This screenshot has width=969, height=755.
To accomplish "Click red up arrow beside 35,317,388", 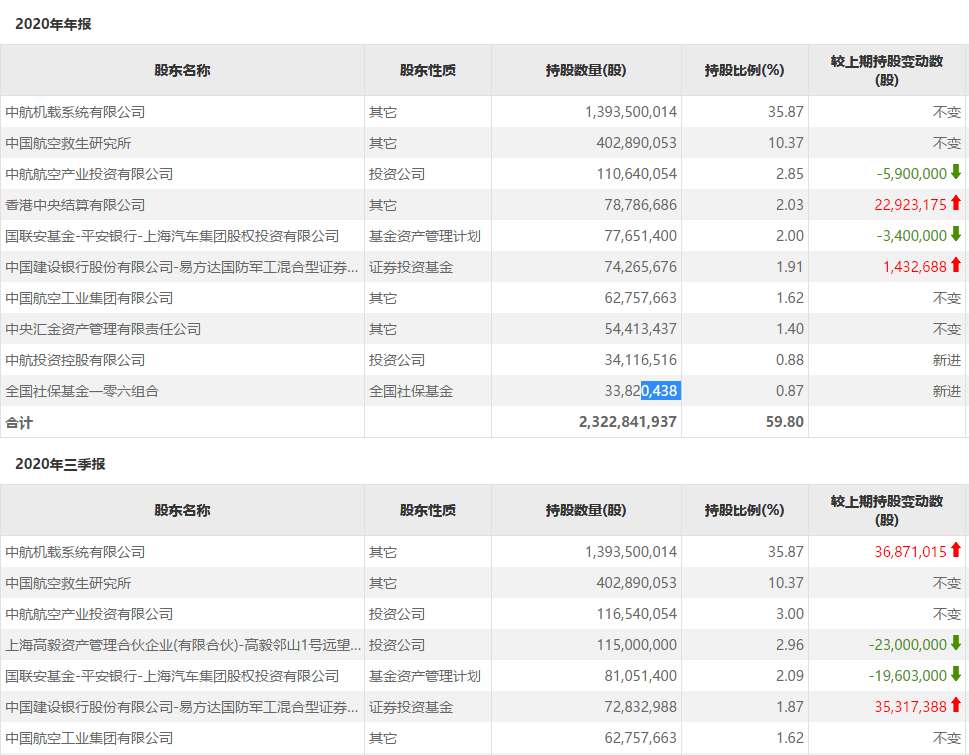I will 955,705.
